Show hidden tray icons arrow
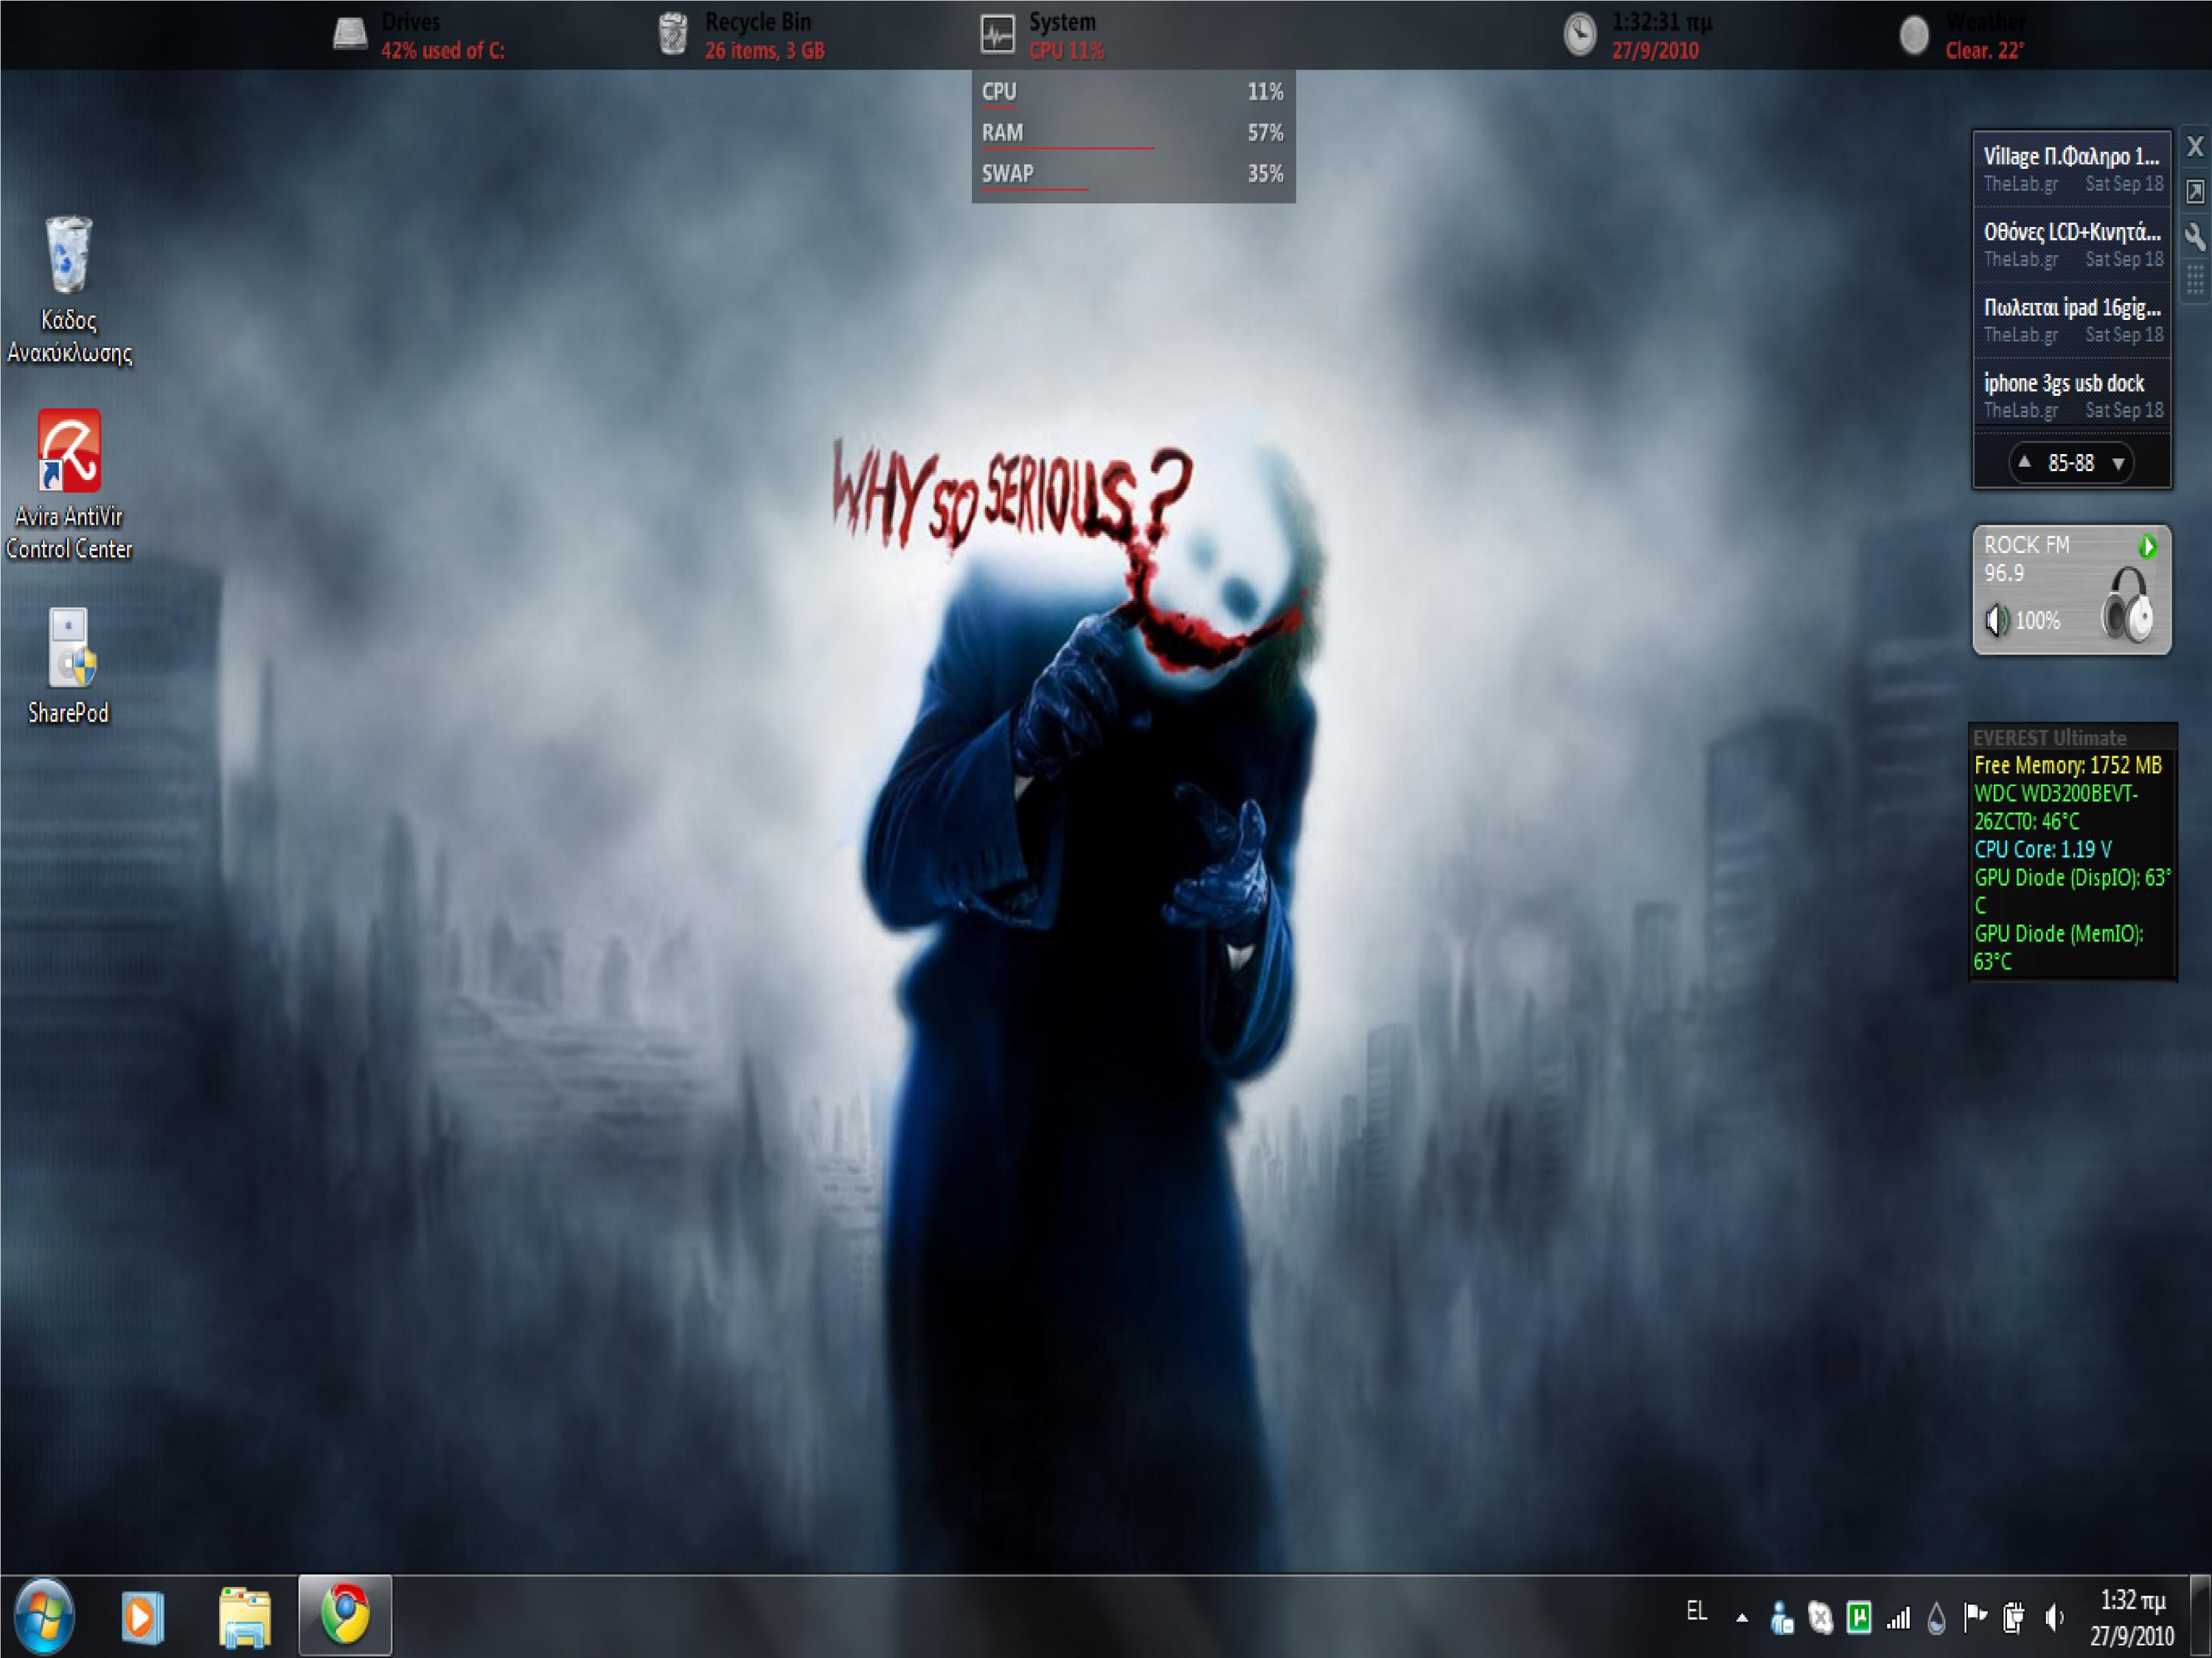 pos(1742,1617)
